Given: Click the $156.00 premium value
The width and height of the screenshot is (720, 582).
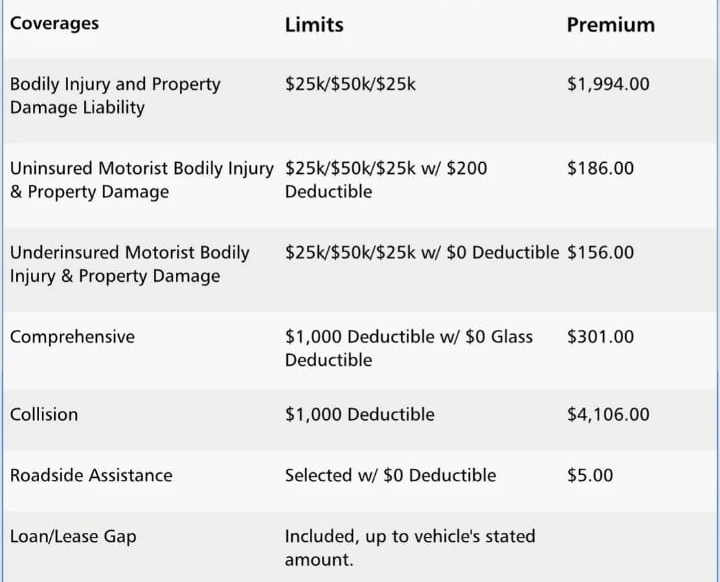Looking at the screenshot, I should tap(600, 253).
